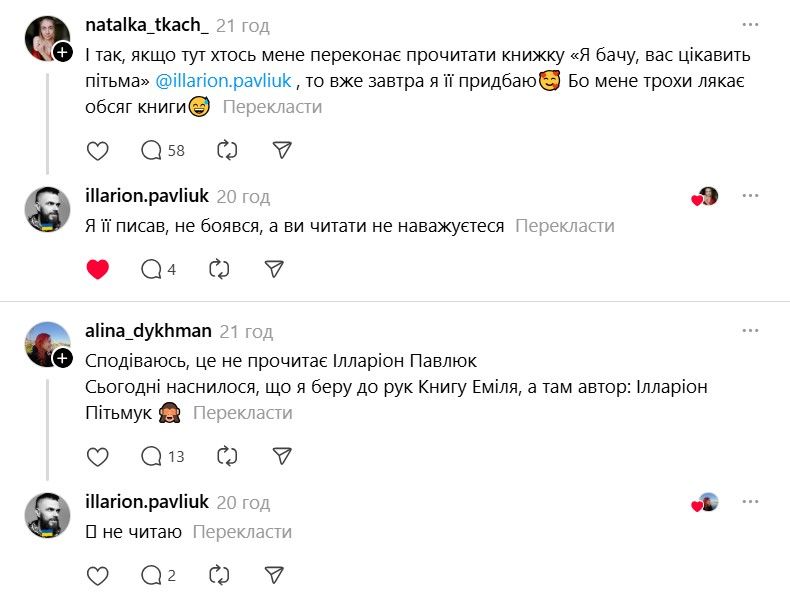Repost alina_dykhman's thread
Screen dimensions: 790x603
[x=227, y=456]
